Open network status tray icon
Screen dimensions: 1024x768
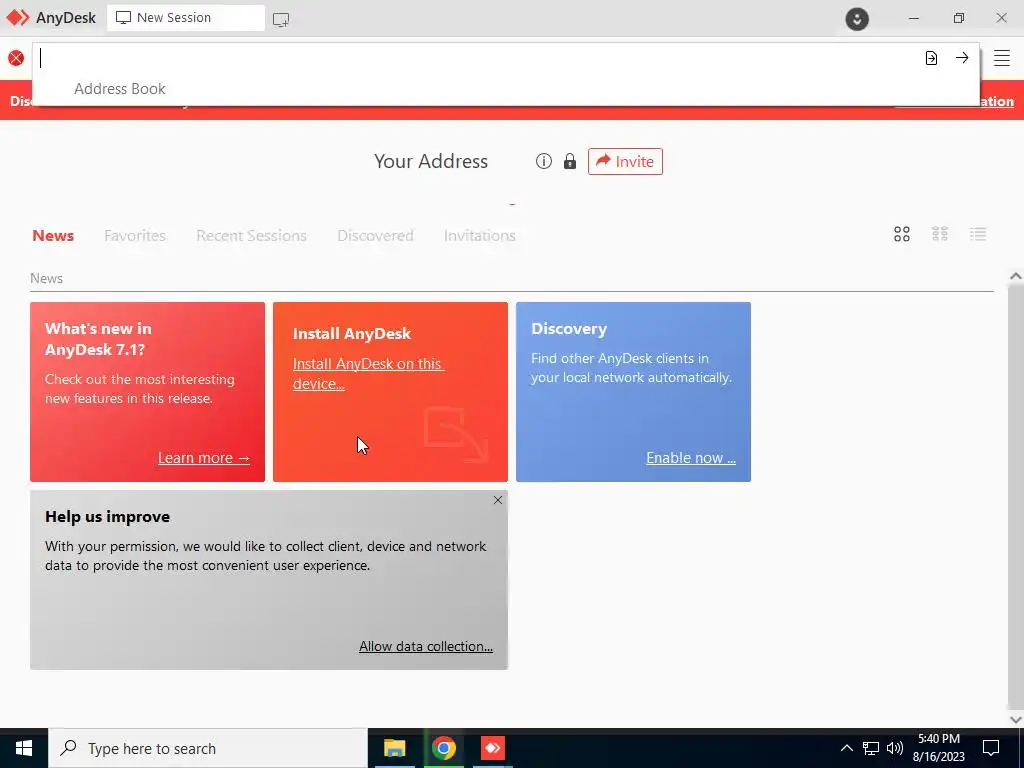coord(871,748)
